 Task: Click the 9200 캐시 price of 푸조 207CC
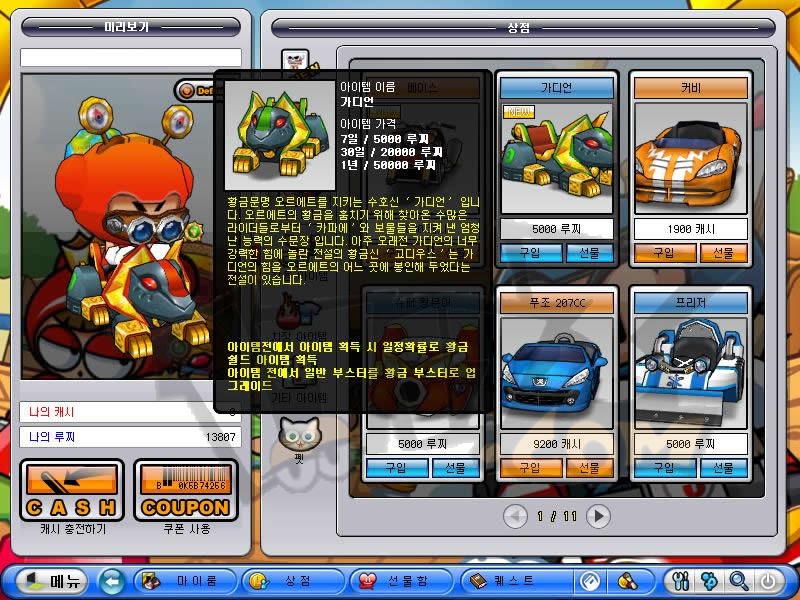coord(557,444)
